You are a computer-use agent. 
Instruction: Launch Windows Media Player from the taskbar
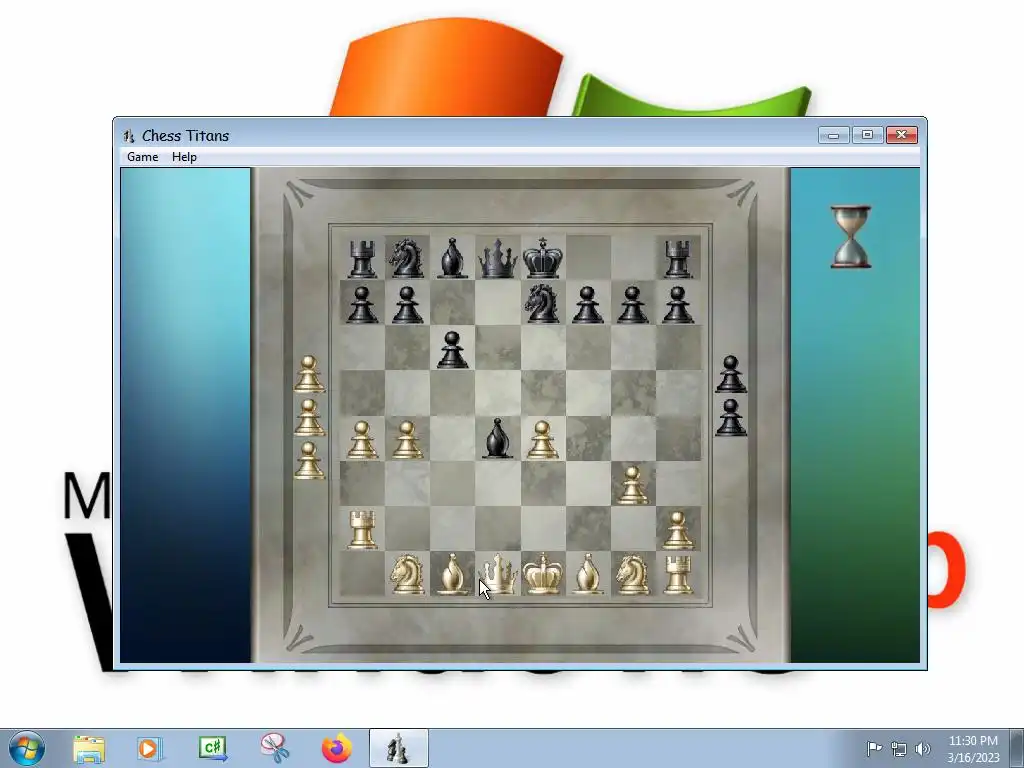click(149, 749)
